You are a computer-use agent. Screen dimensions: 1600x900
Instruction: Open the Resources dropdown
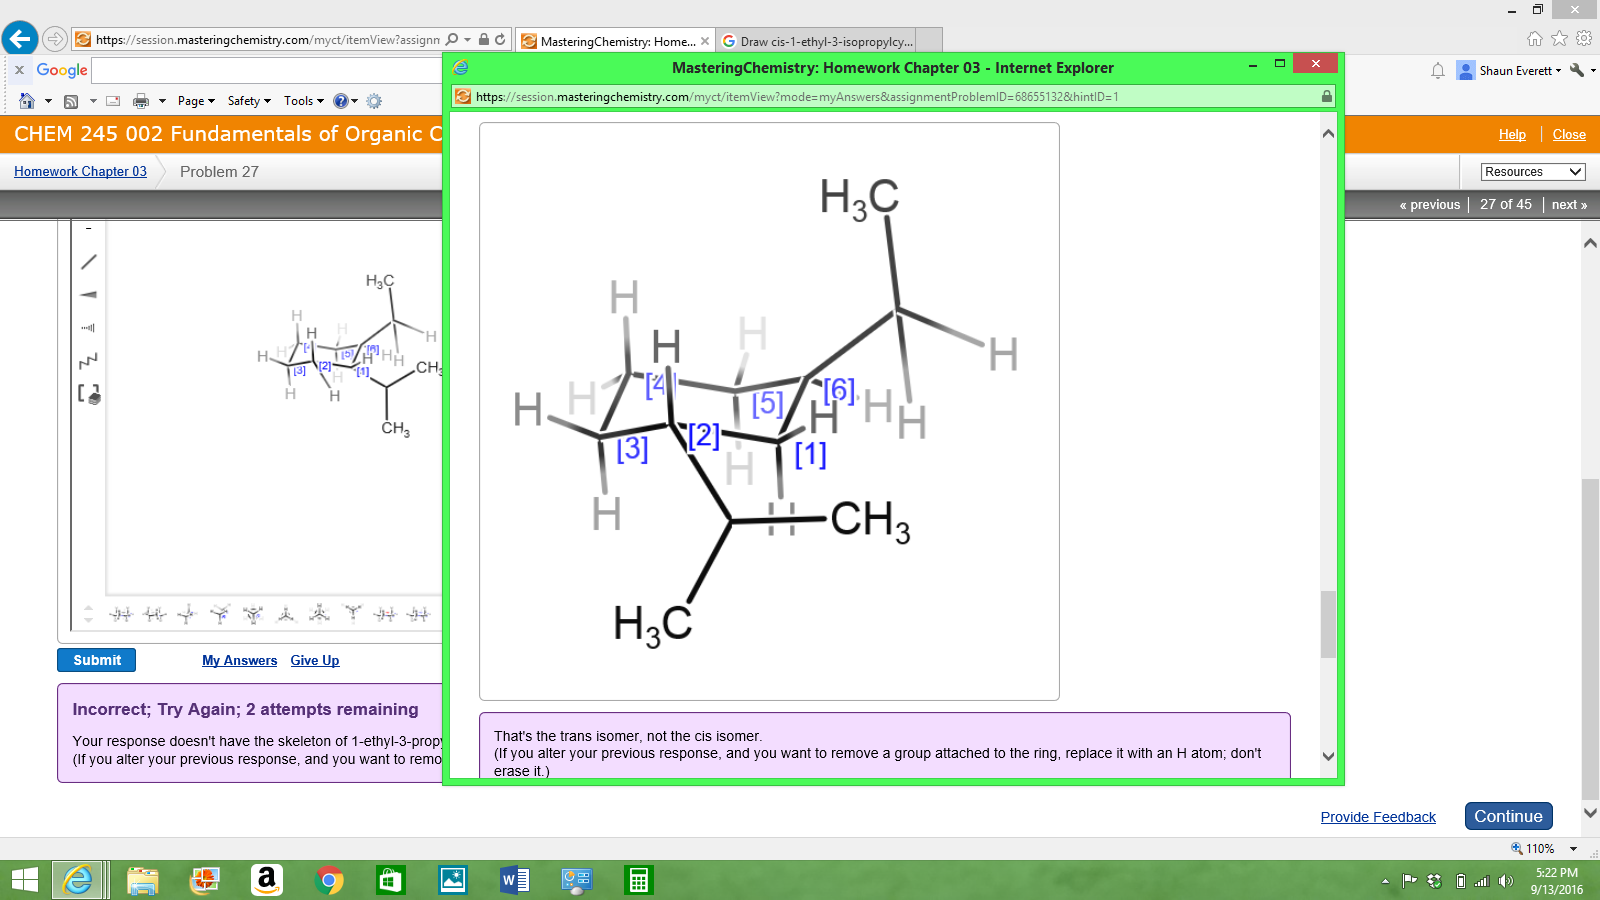point(1533,172)
